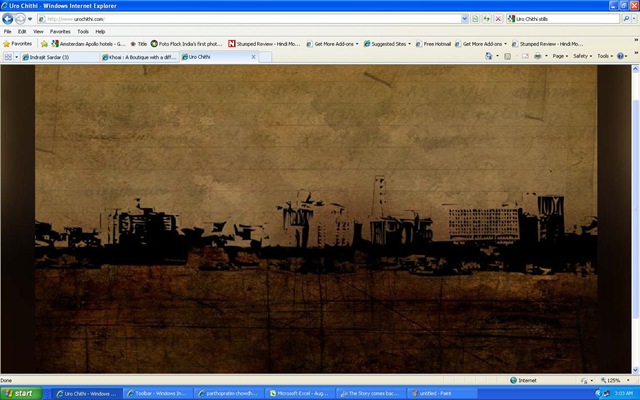Click in the Uro Chithi stills search box

563,19
